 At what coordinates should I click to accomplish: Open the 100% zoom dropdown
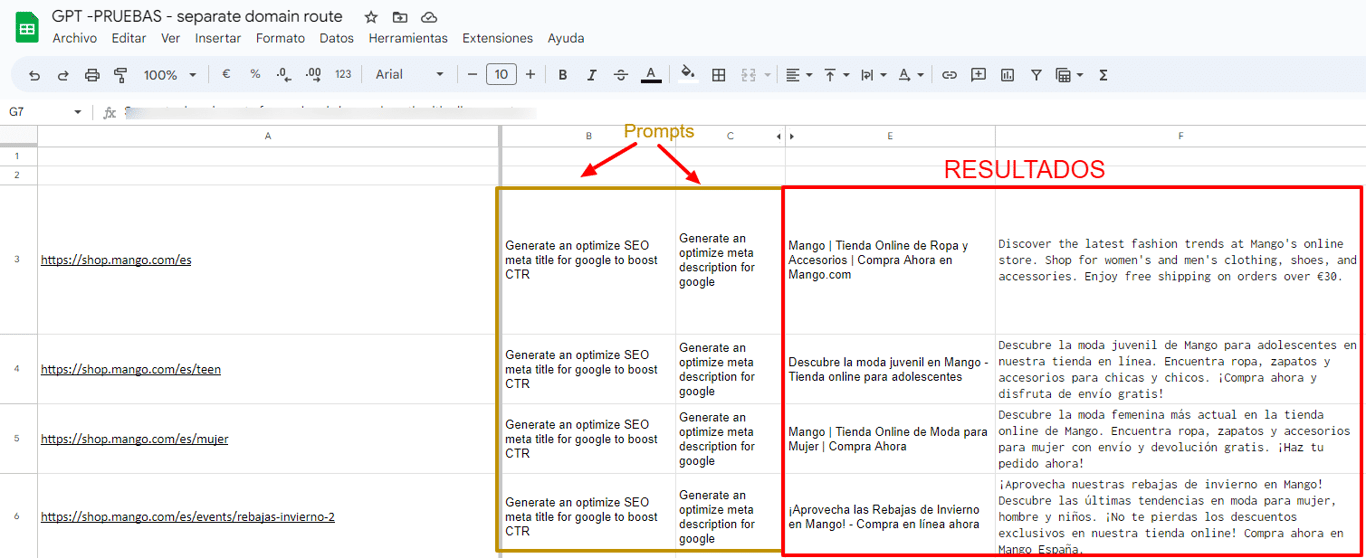pos(170,75)
